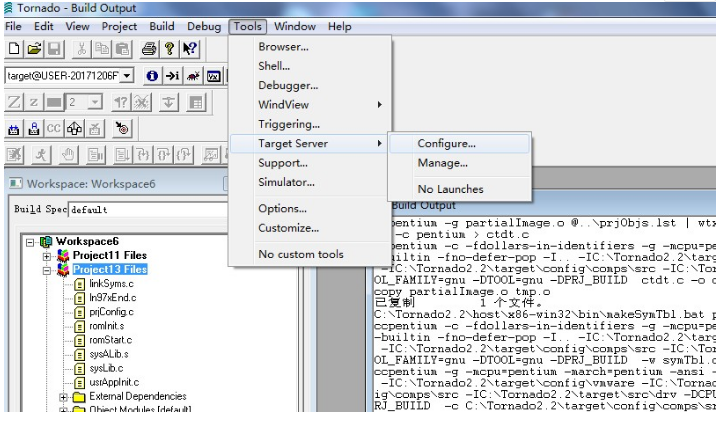Collapse the Project13 Files node
Screen dimensions: 724x423
click(47, 271)
